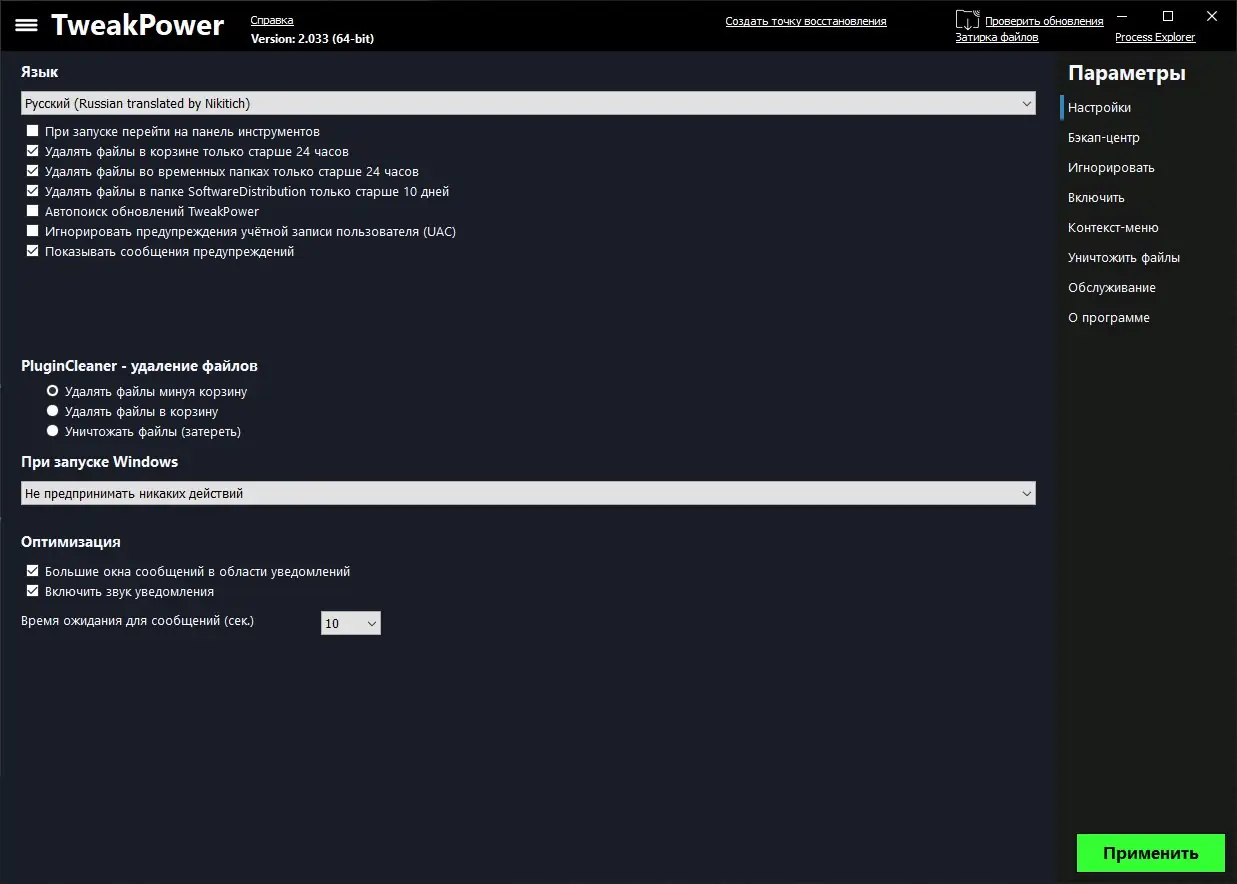Open Бэкап-центр section
This screenshot has height=884, width=1237.
pos(1104,137)
